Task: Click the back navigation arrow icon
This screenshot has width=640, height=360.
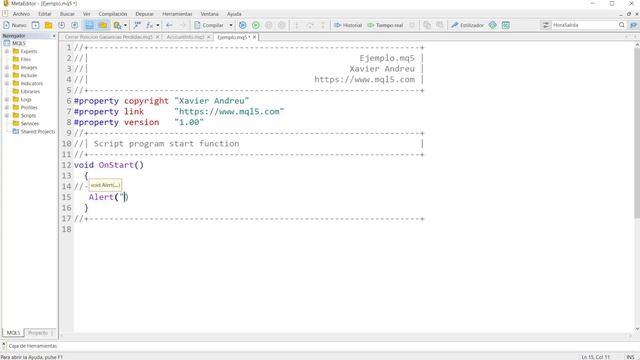Action: tap(169, 25)
